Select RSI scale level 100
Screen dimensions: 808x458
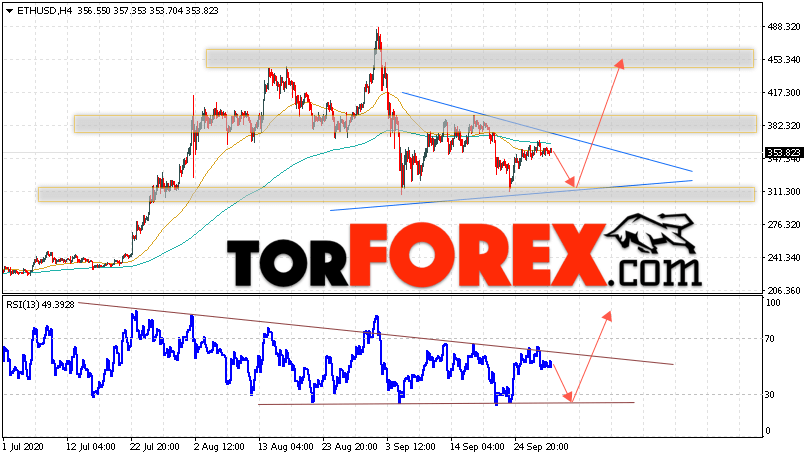click(x=773, y=303)
